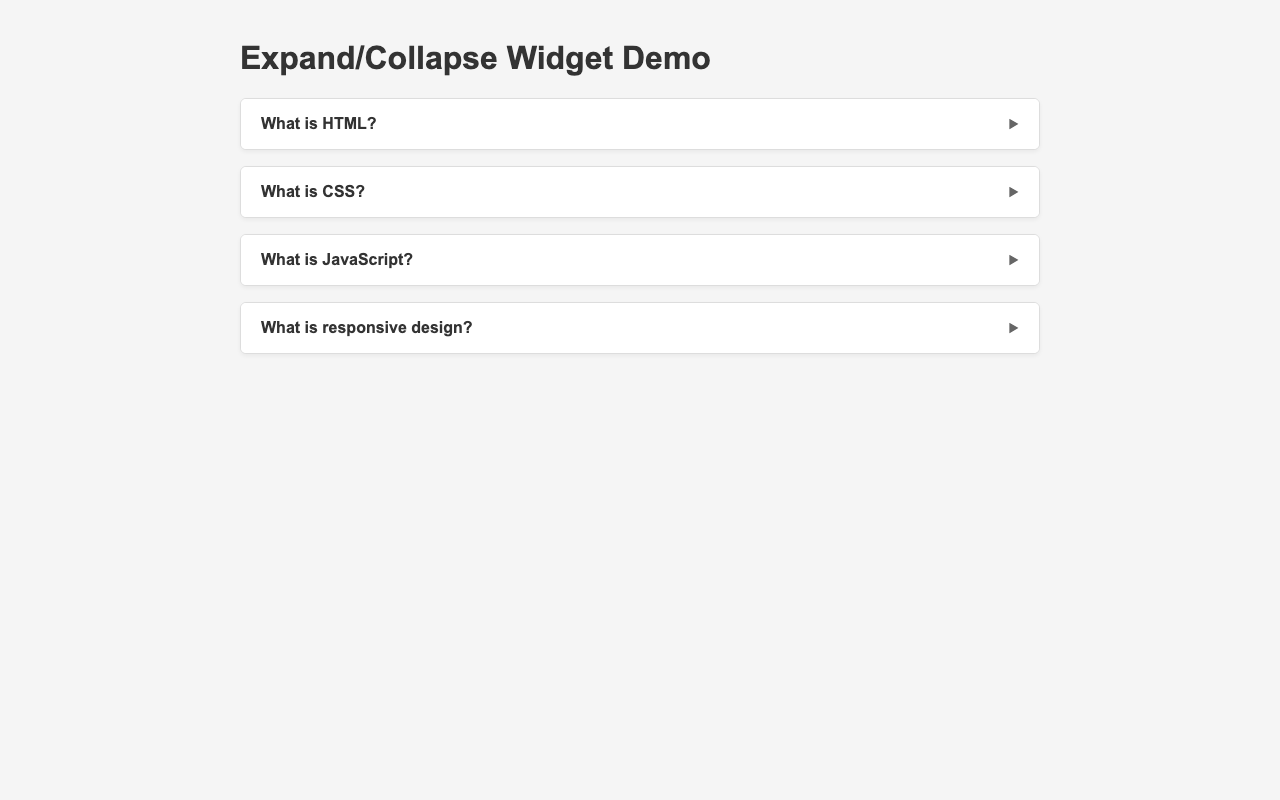
Task: Expand the 'What is HTML?' accordion item
Action: pyautogui.click(x=640, y=123)
